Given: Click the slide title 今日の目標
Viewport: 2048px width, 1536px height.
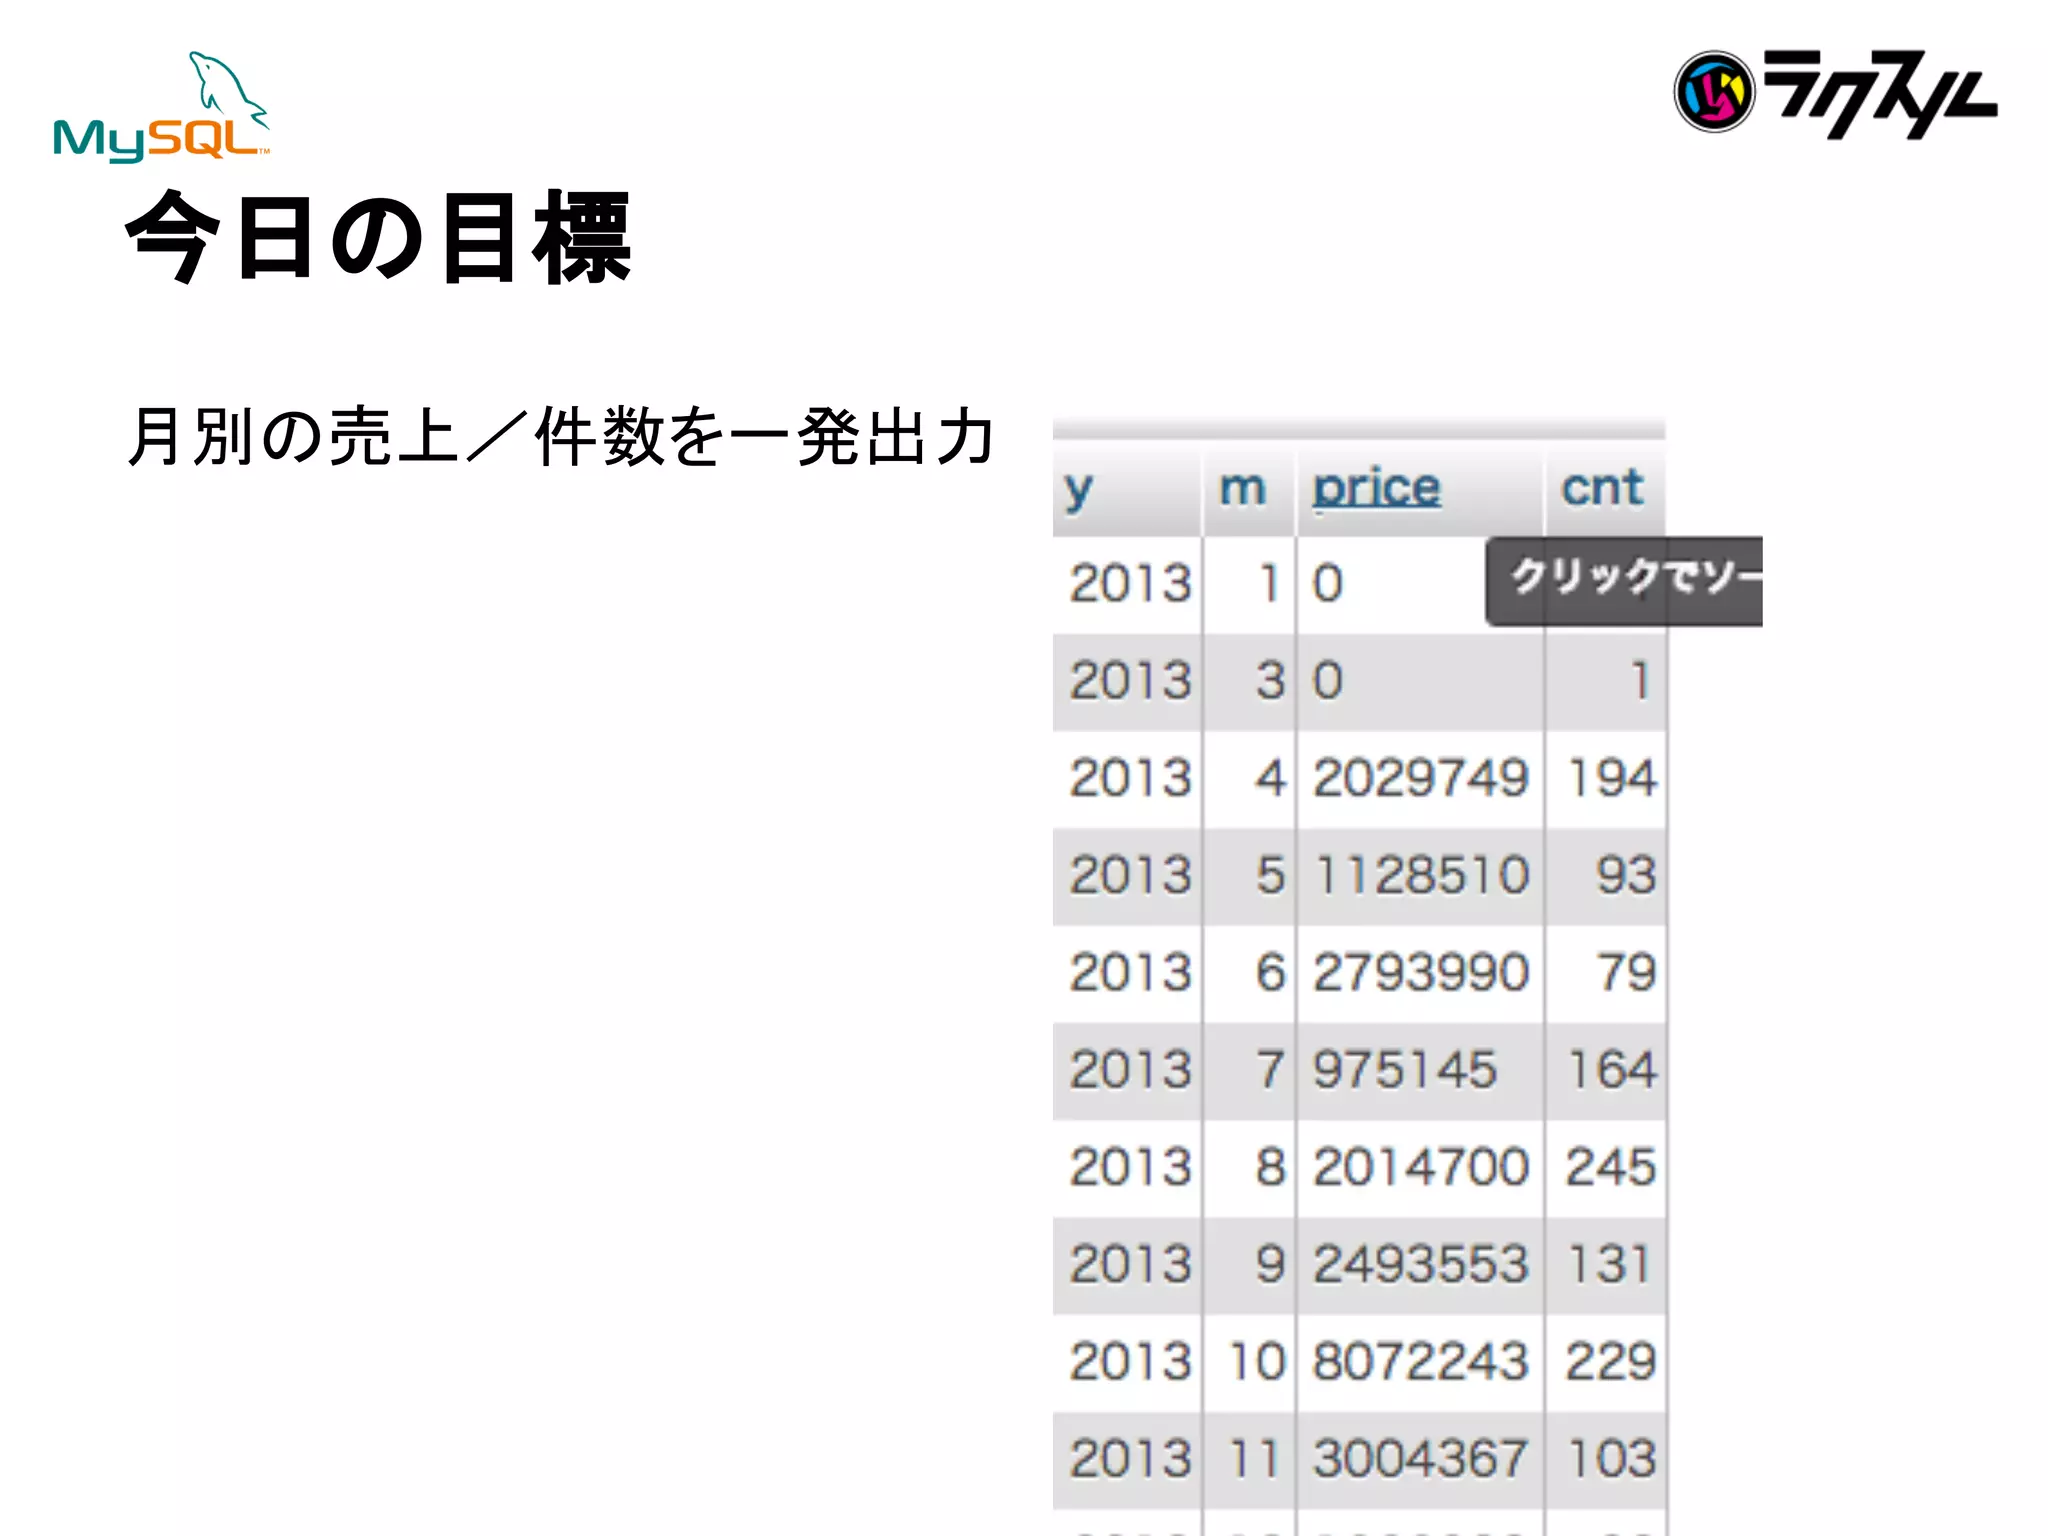Looking at the screenshot, I should coord(379,237).
